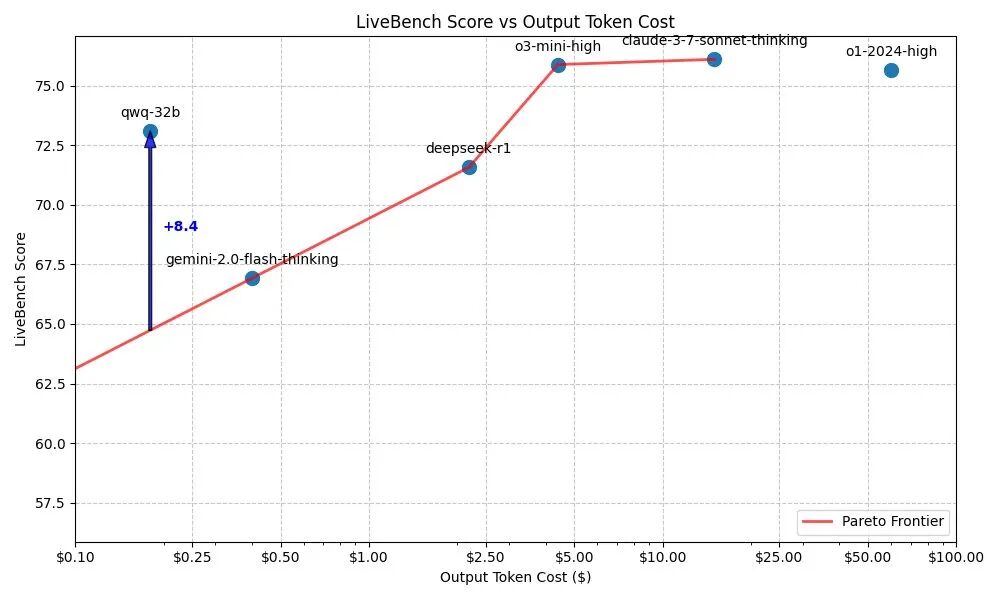Screen dimensions: 1000x600
Task: Click the gemini-2.0-flash-thinking data point
Action: [253, 278]
